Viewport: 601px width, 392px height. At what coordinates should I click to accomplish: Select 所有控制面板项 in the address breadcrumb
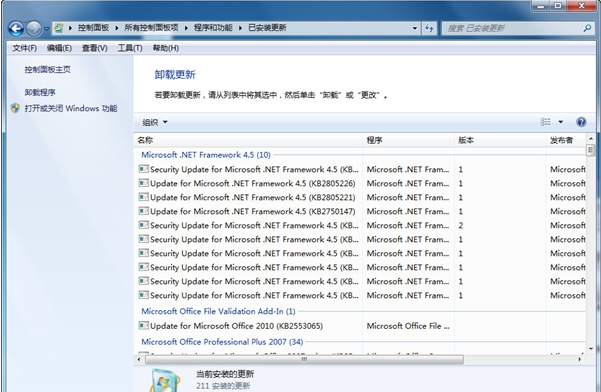pos(151,28)
